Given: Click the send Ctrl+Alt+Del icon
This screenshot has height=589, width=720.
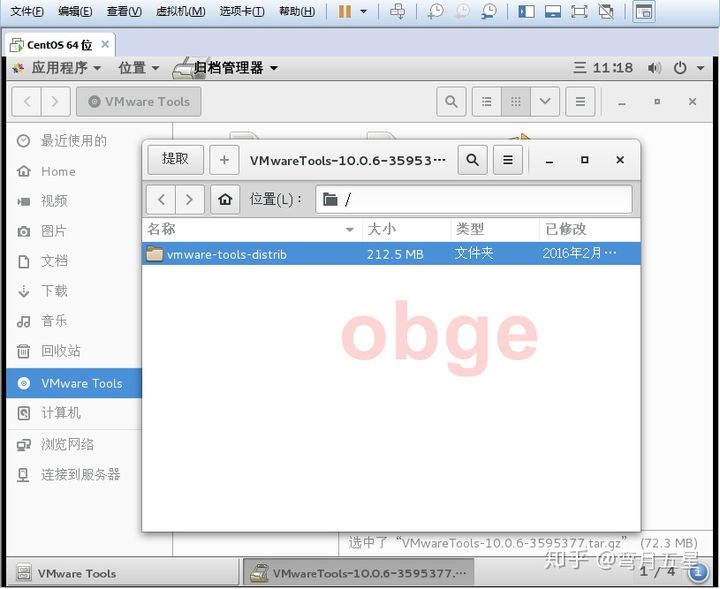Looking at the screenshot, I should click(397, 11).
